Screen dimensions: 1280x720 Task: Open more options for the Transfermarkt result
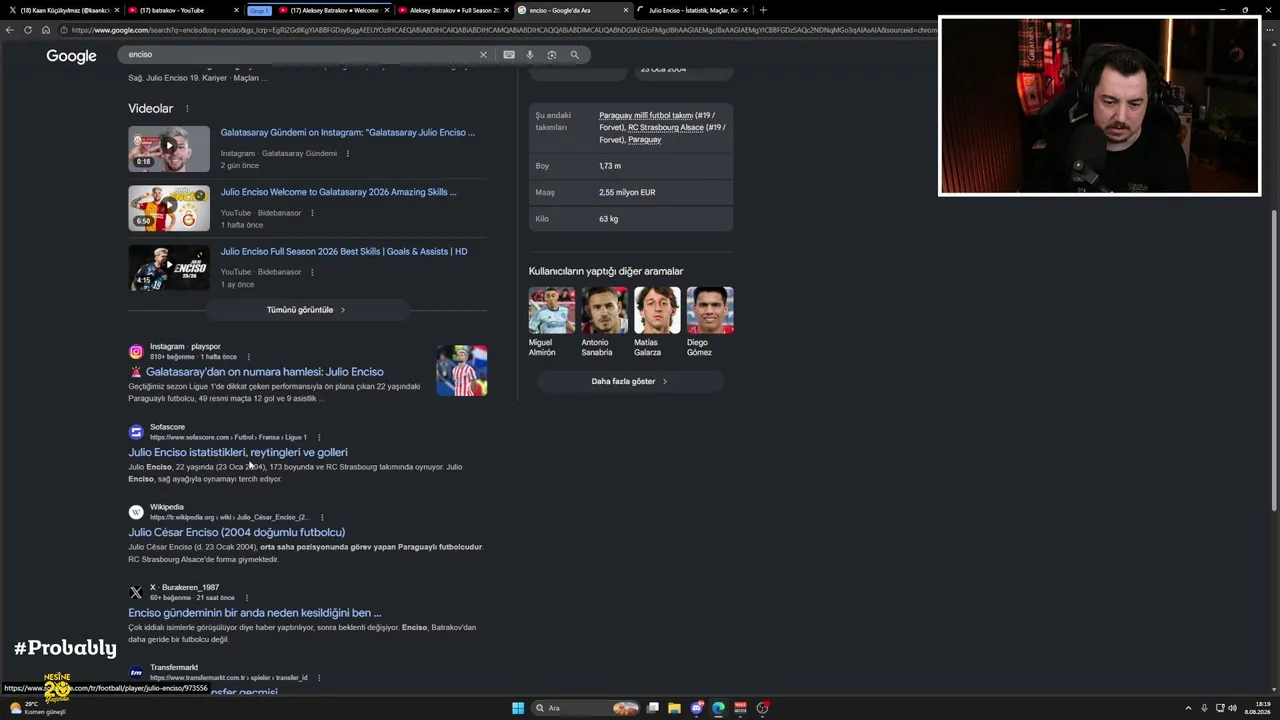point(319,678)
